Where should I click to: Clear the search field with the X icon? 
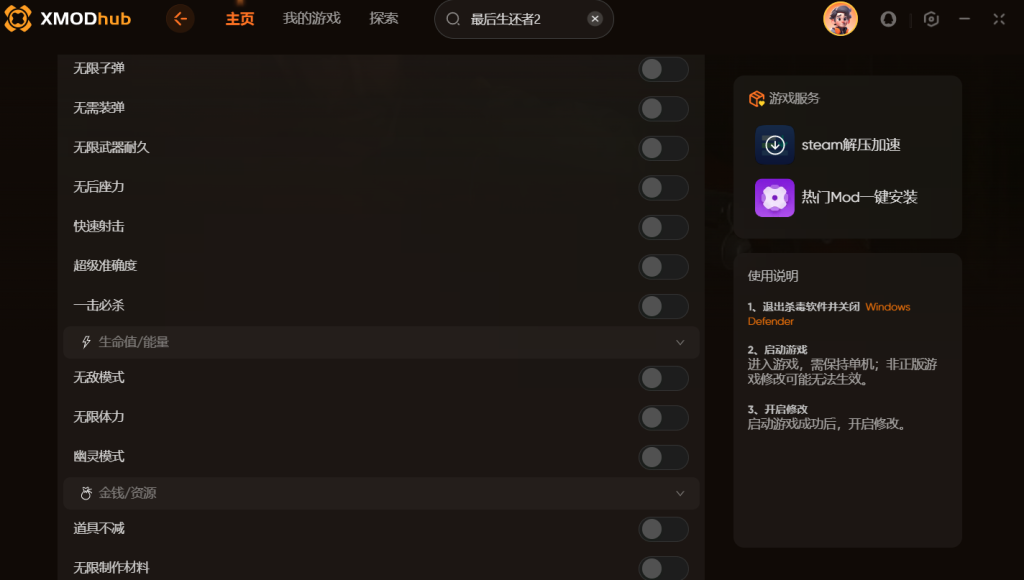point(594,19)
